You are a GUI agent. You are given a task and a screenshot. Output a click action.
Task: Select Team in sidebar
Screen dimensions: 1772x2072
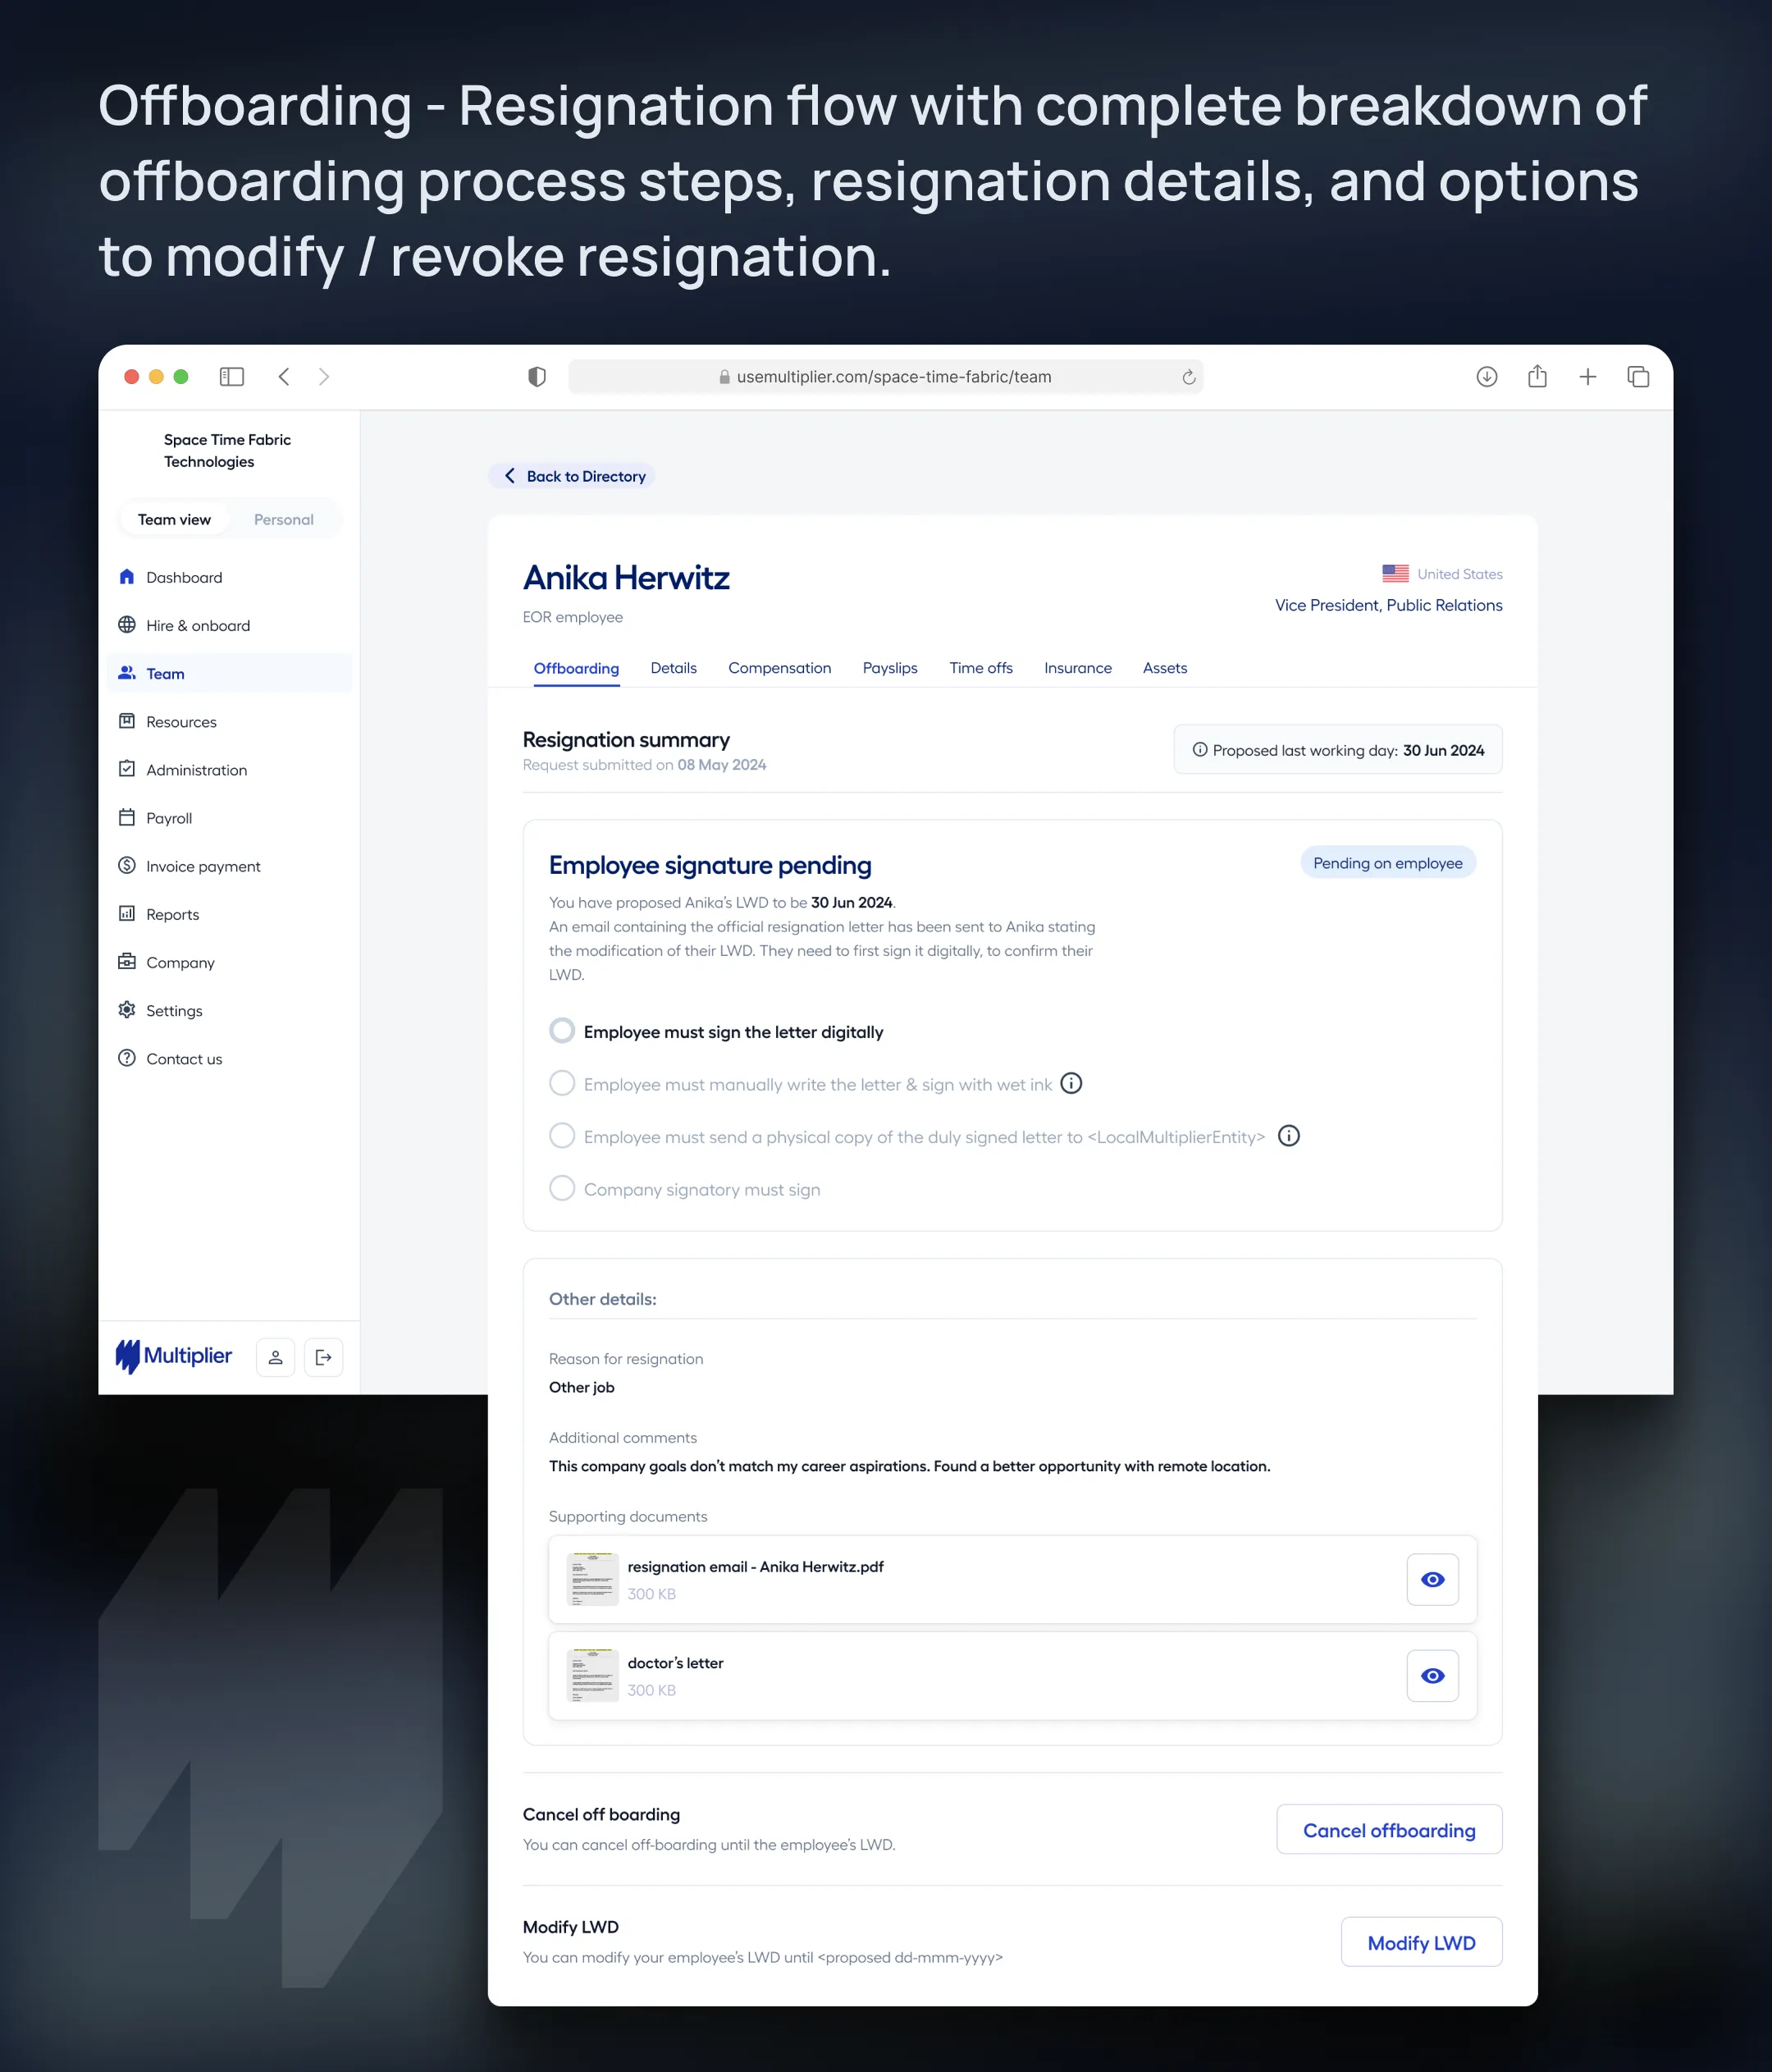(229, 673)
